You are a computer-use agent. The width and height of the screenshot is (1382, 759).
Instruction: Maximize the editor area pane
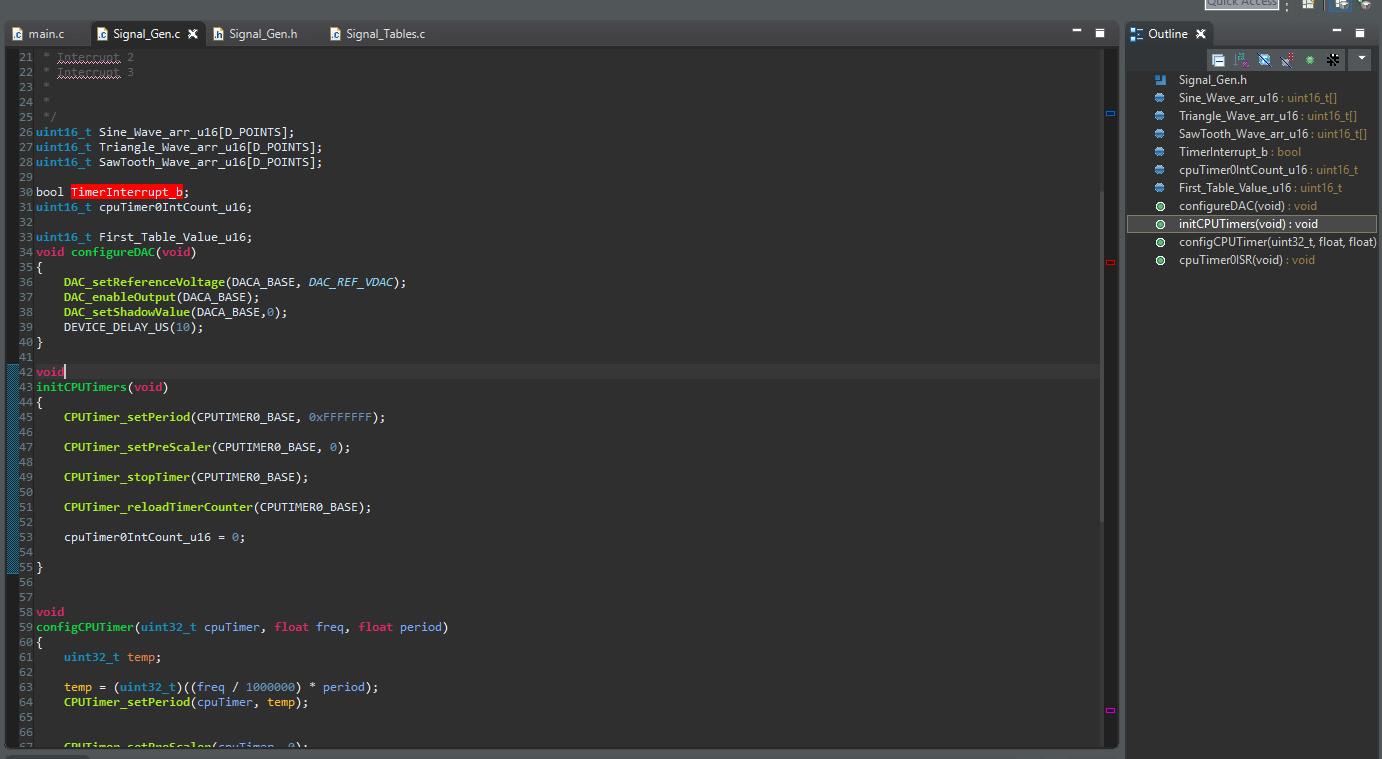[x=1100, y=33]
